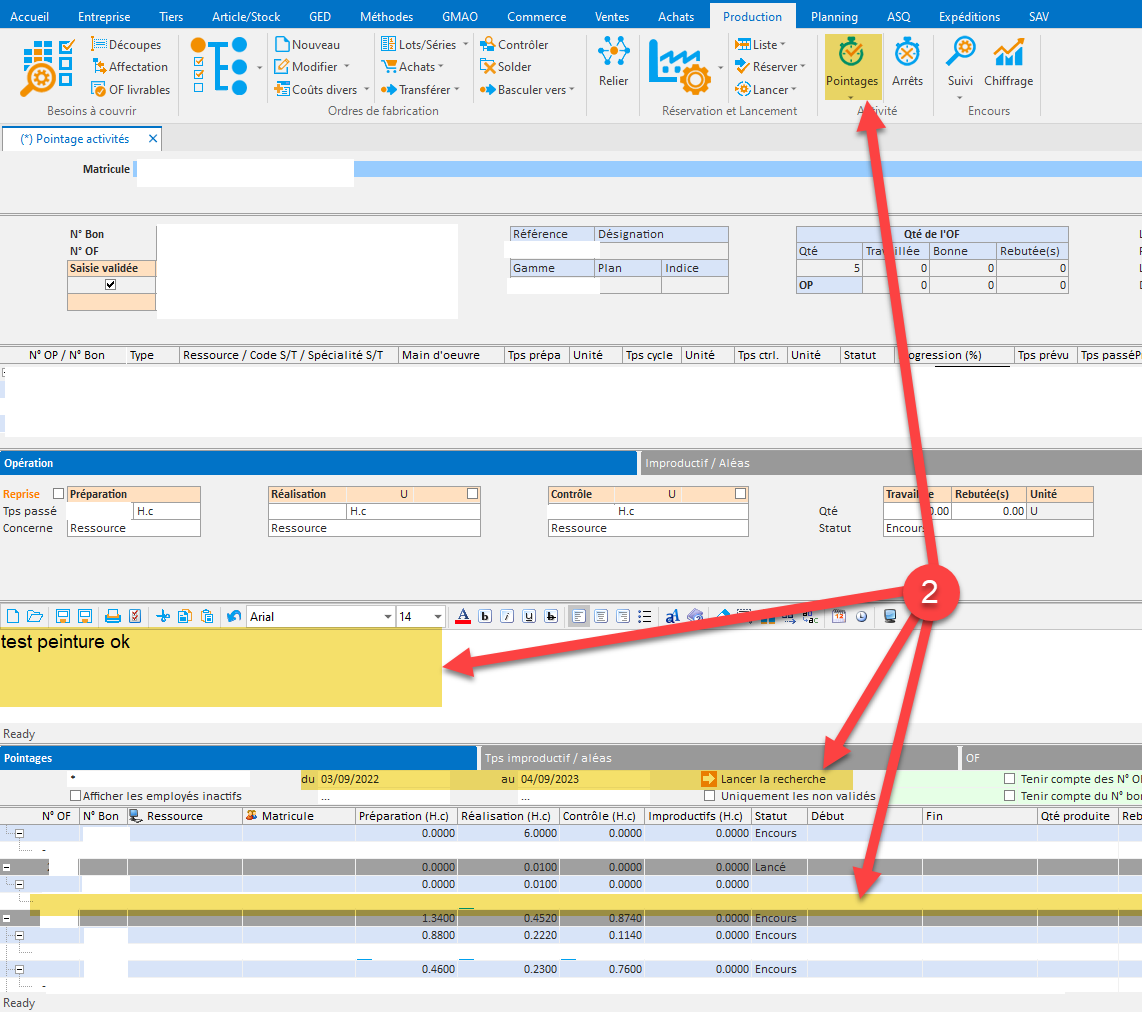Toggle underline formatting in note editor
Screen dimensions: 1142x1012
[x=529, y=617]
